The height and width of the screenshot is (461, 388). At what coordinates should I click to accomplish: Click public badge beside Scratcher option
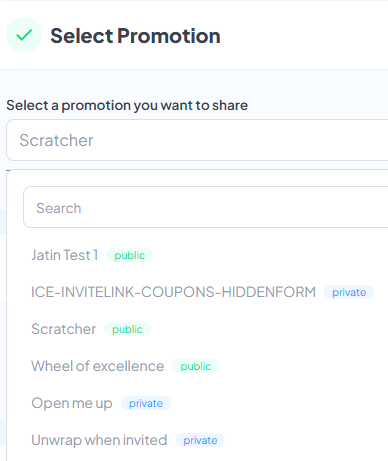point(127,329)
